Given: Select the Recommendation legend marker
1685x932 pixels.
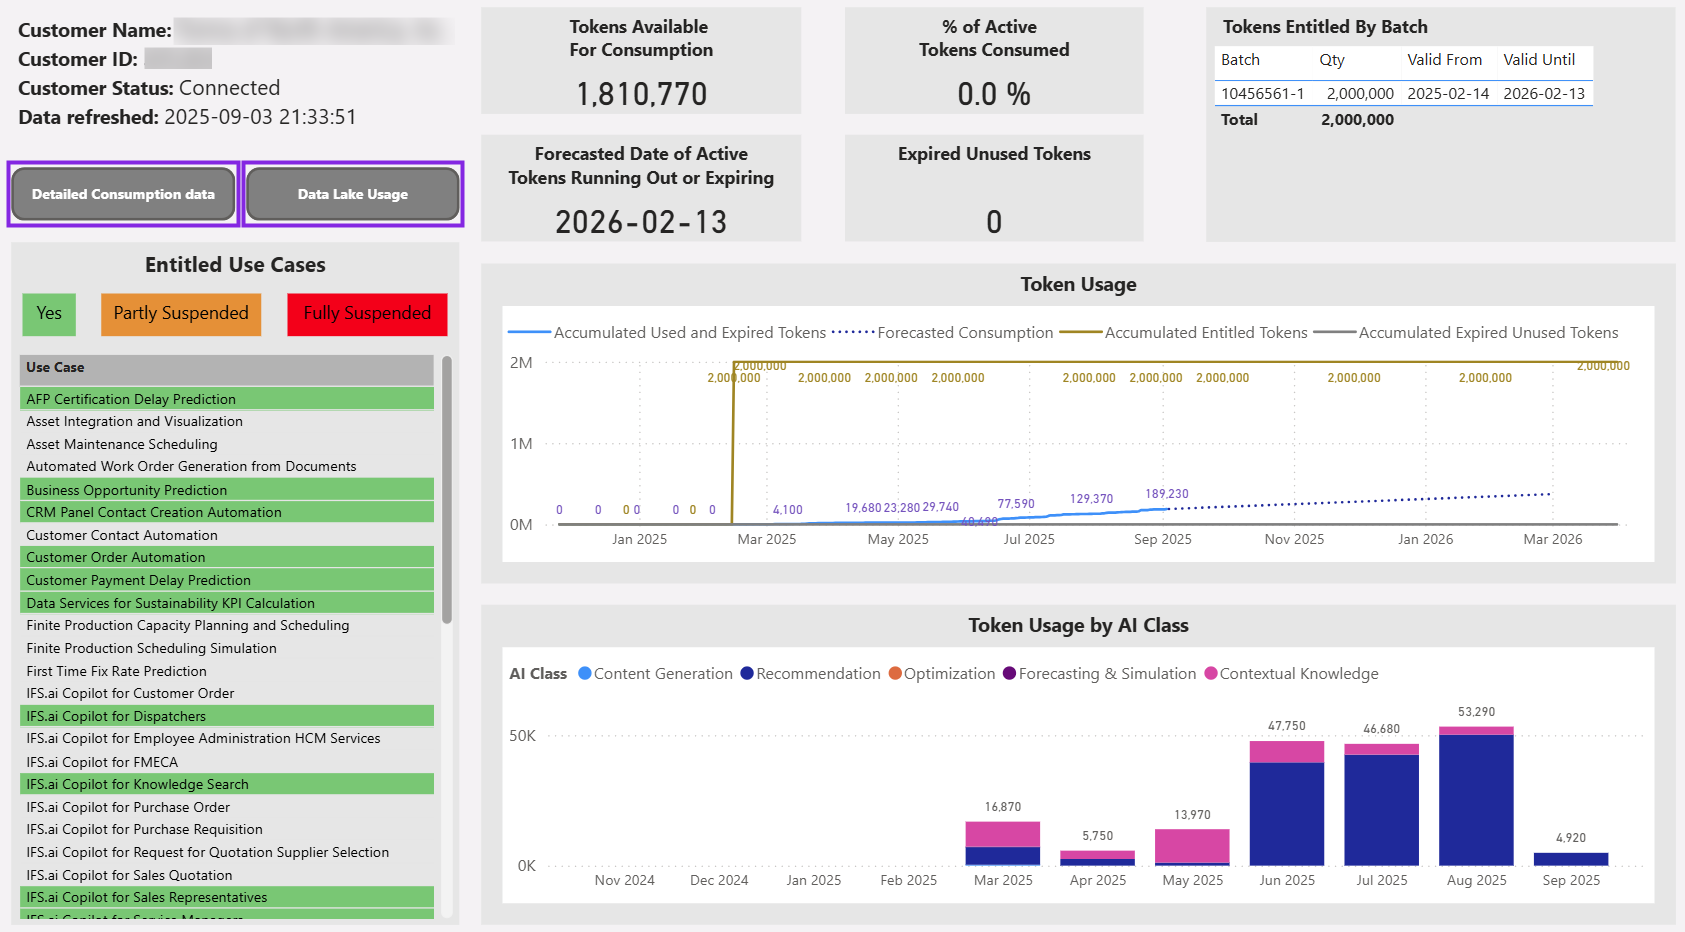Looking at the screenshot, I should (747, 674).
